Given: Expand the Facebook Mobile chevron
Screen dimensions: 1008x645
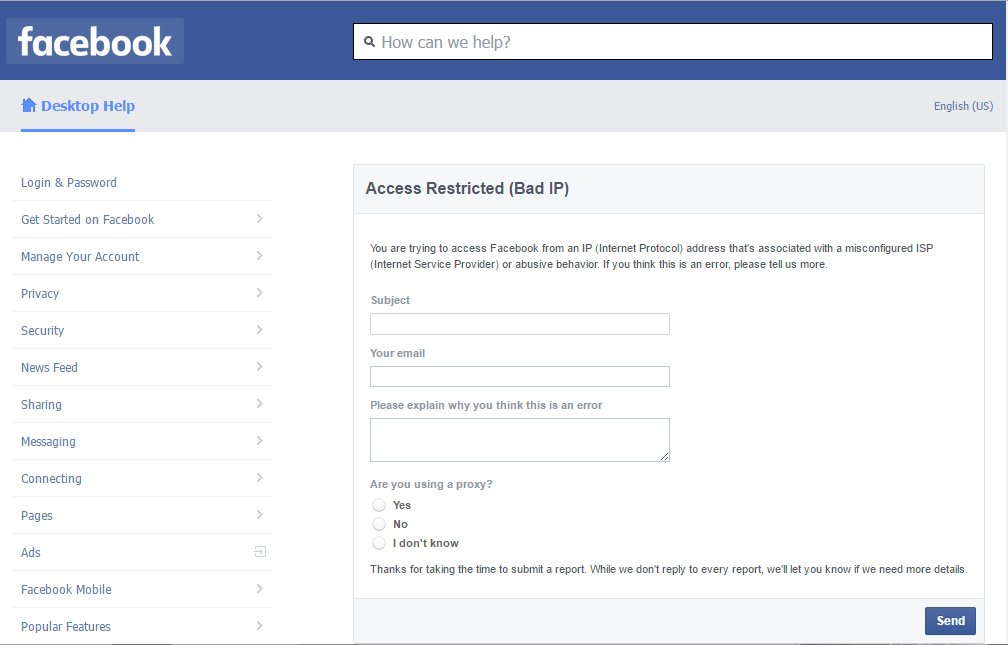Looking at the screenshot, I should pos(259,588).
